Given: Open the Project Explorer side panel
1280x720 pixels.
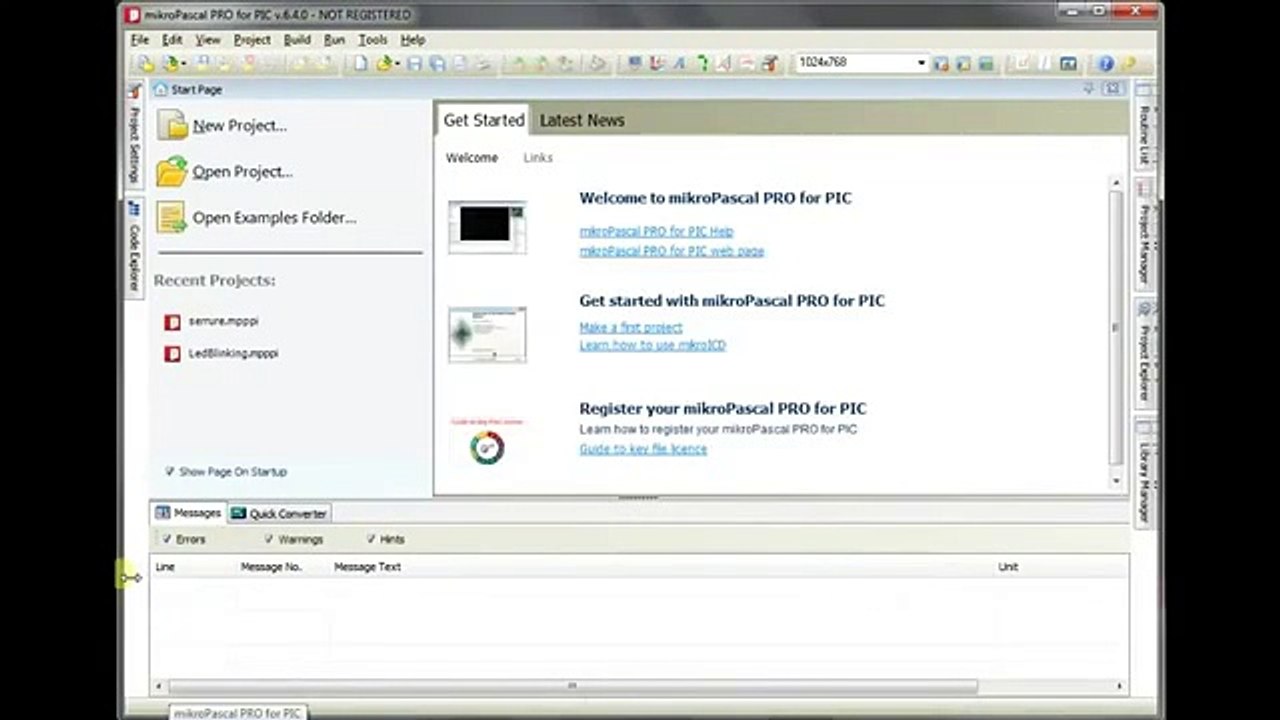Looking at the screenshot, I should [1145, 352].
